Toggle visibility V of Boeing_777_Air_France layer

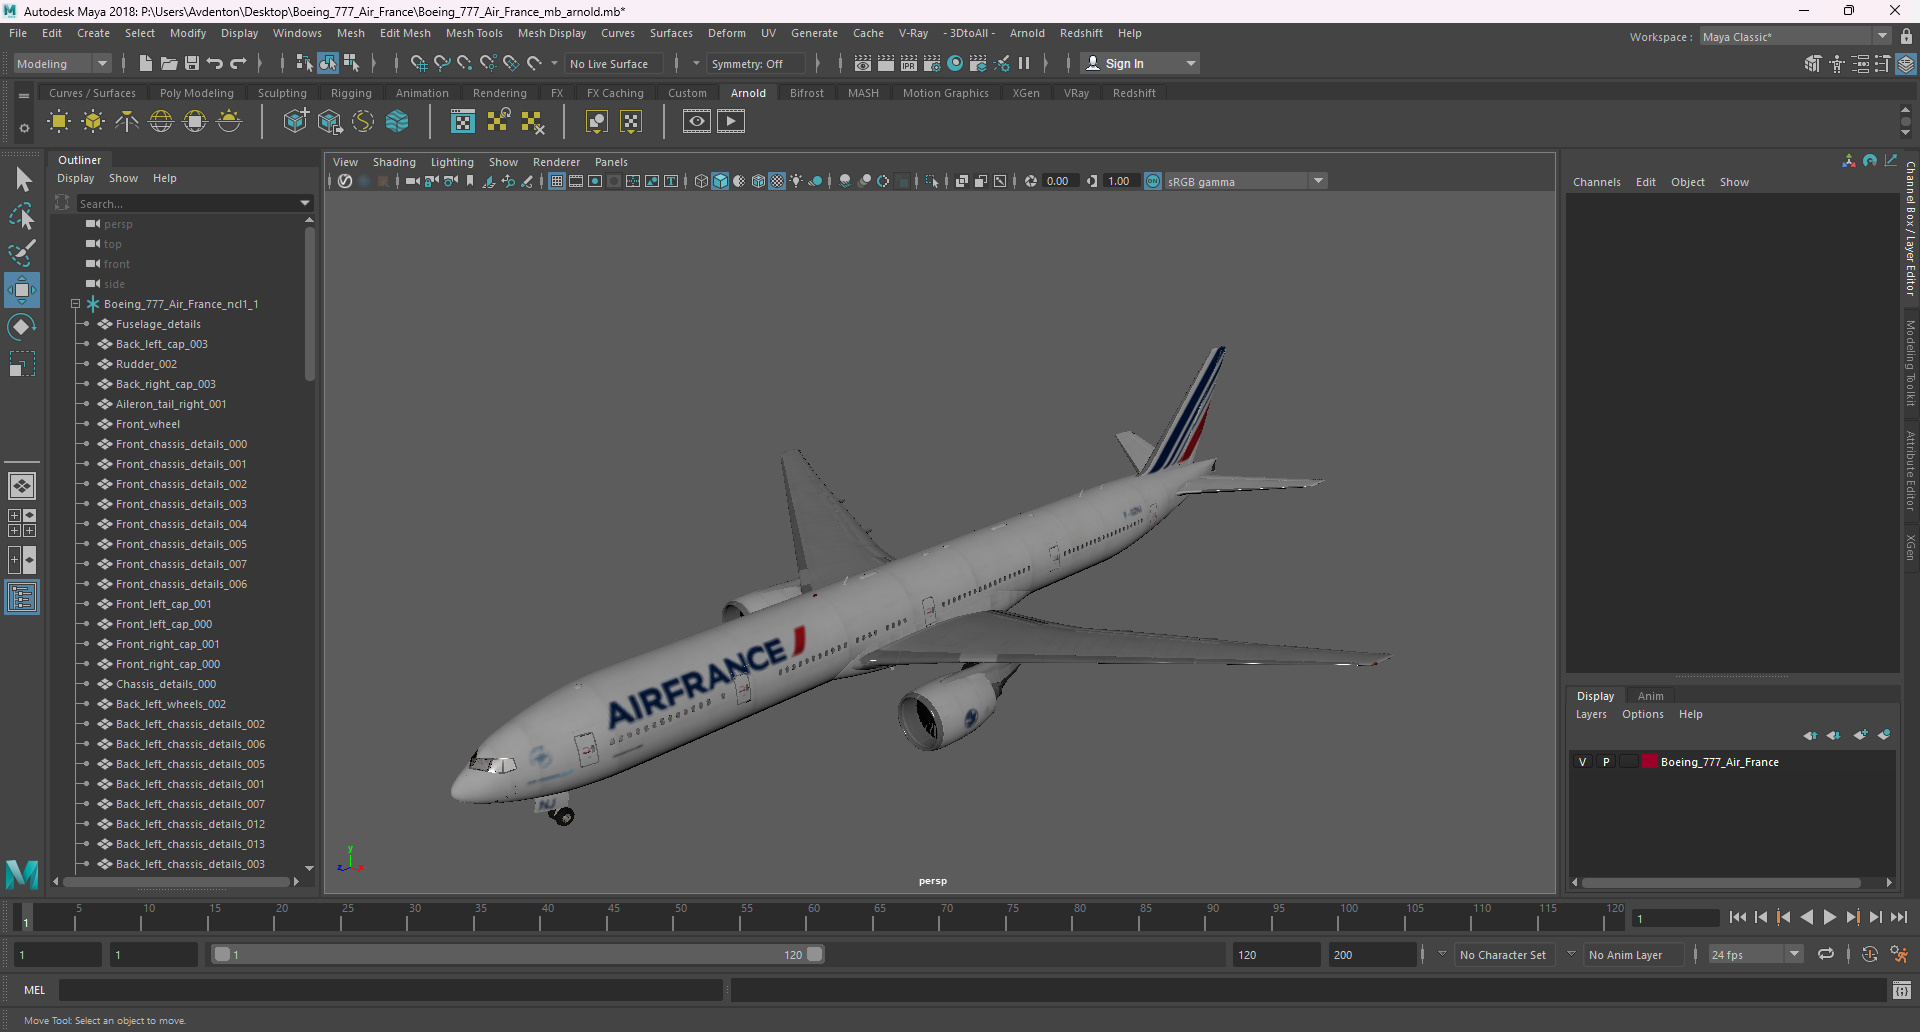[1582, 762]
